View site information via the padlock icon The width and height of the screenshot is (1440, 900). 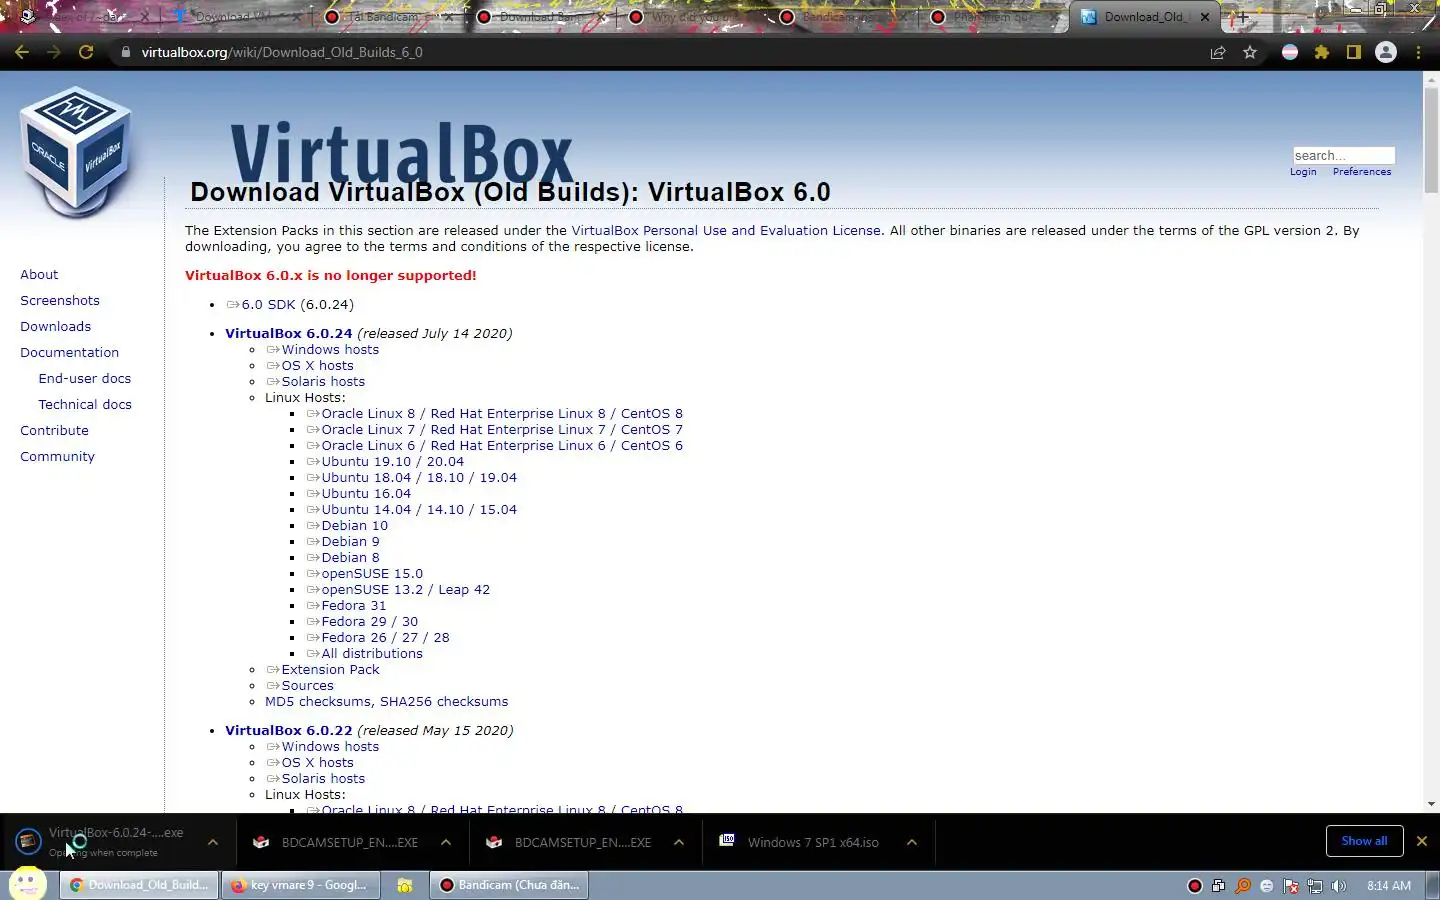125,52
